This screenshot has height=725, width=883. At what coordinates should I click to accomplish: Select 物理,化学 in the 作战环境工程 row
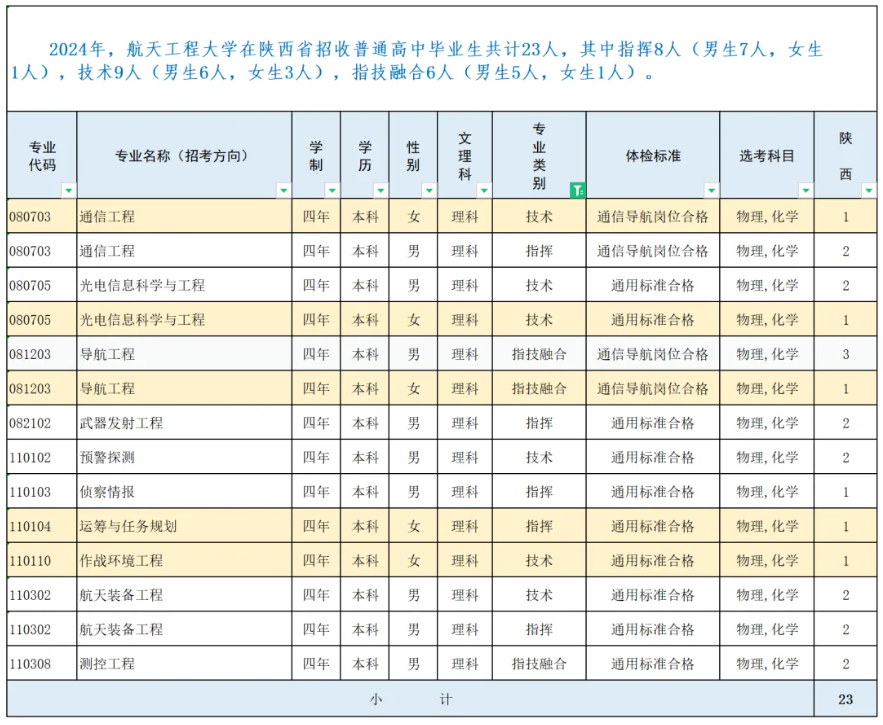[766, 560]
